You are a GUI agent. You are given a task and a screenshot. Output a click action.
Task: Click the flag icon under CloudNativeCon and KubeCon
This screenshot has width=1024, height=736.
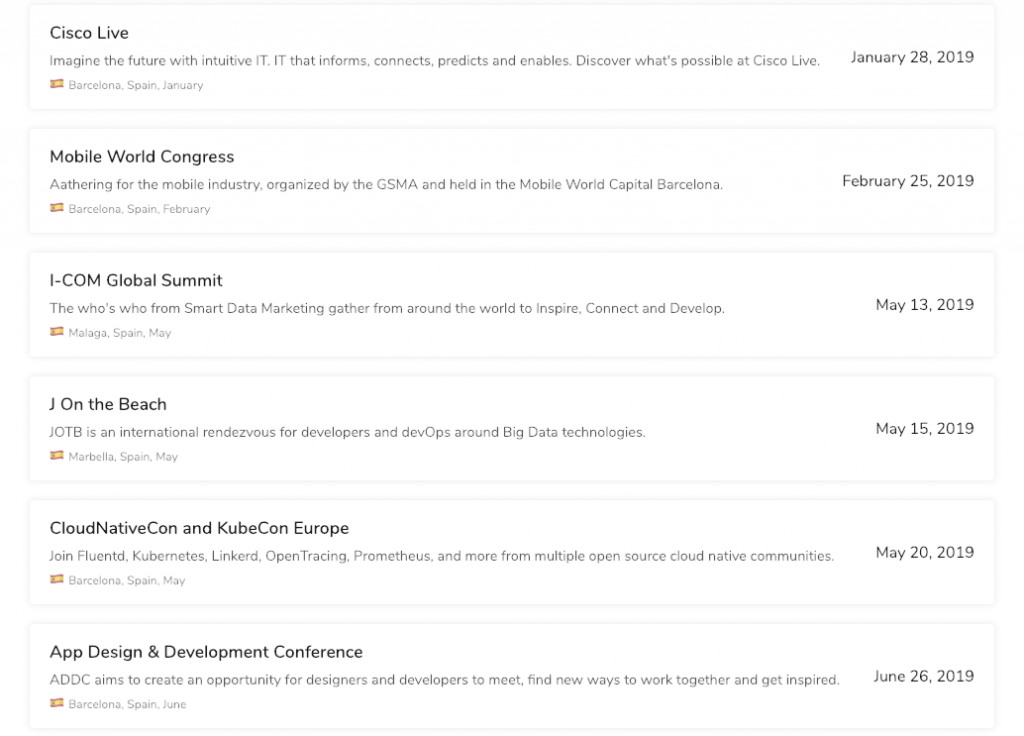click(57, 579)
